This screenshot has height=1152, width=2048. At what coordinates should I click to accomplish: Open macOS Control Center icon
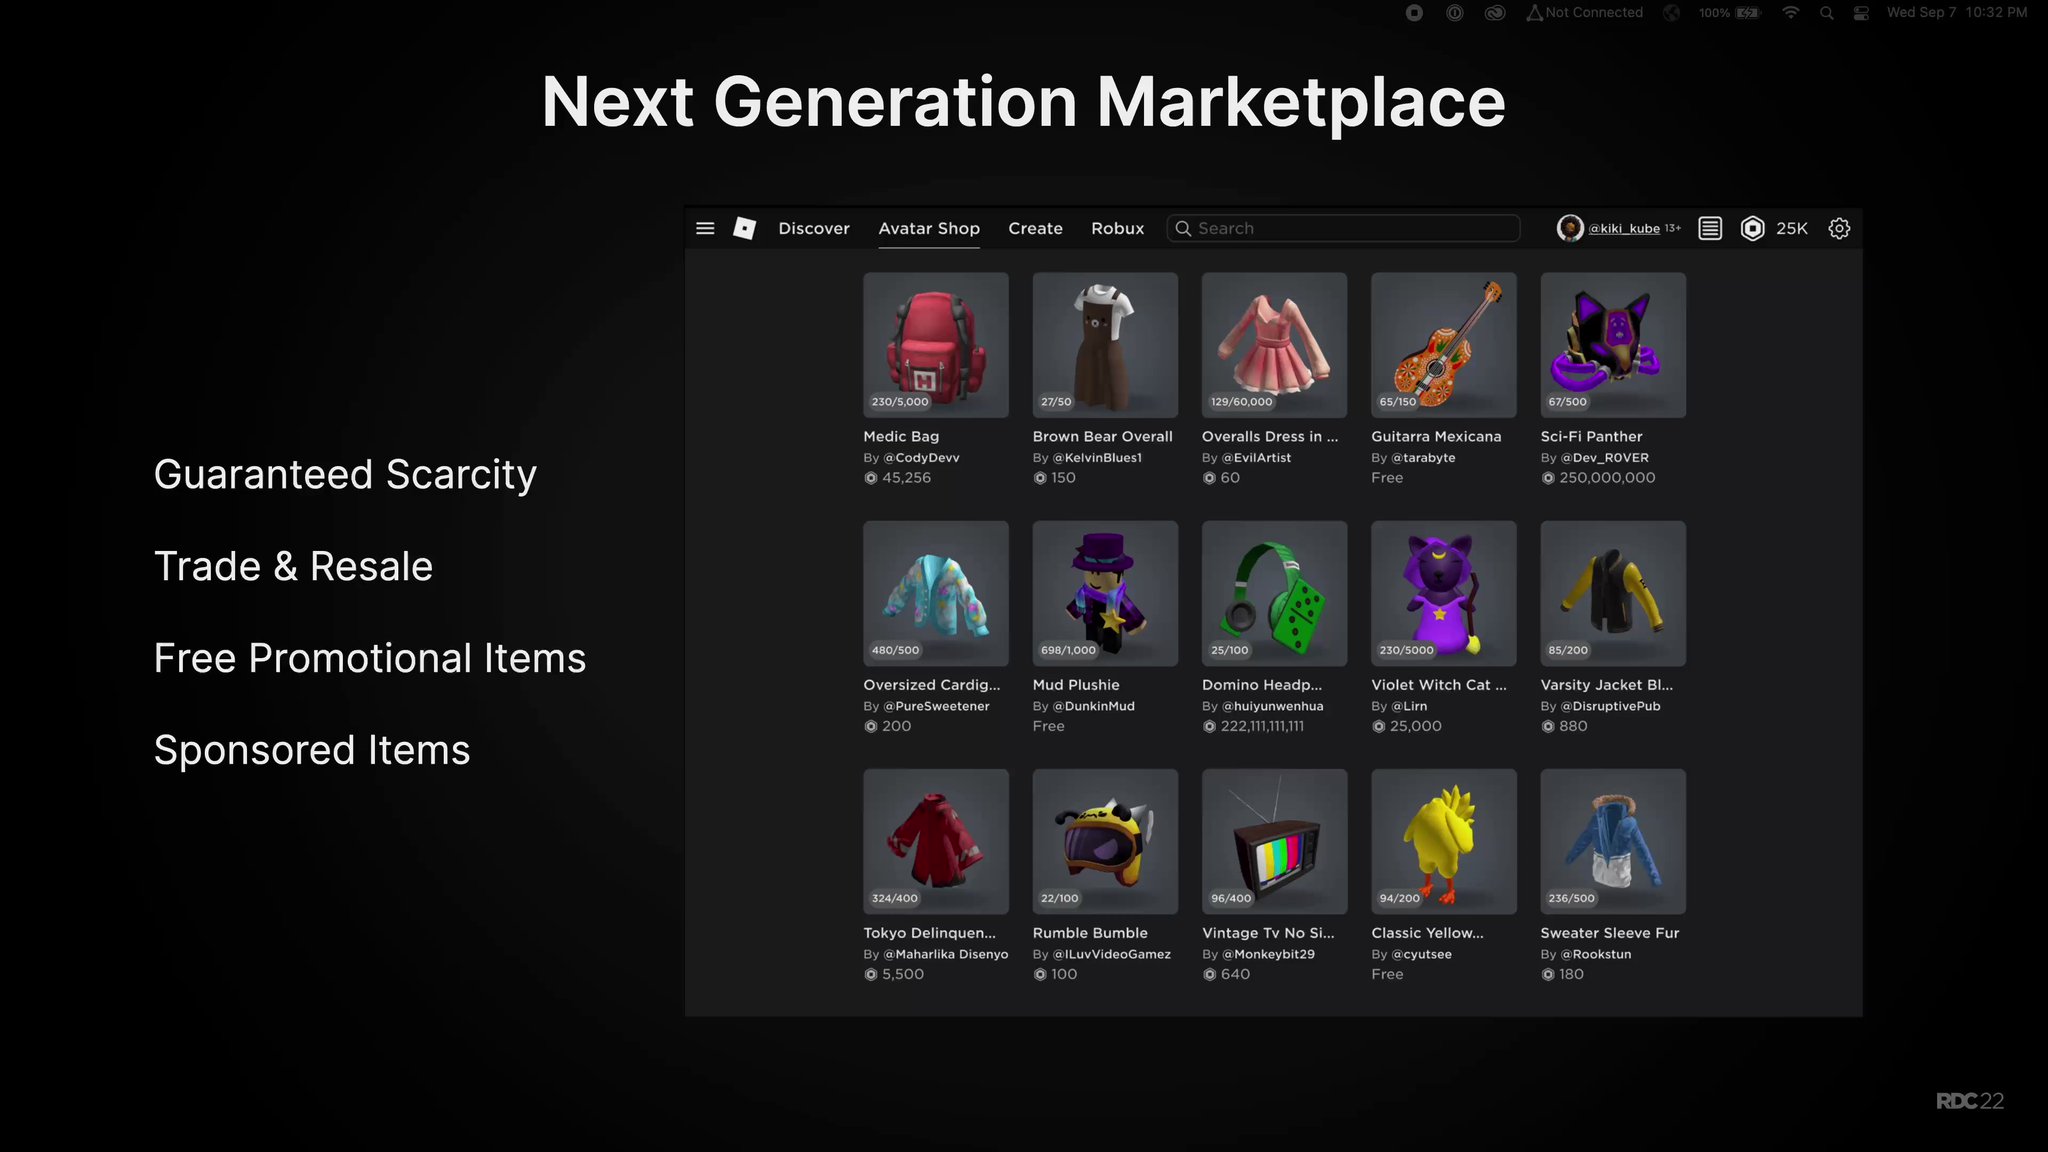pyautogui.click(x=1861, y=13)
